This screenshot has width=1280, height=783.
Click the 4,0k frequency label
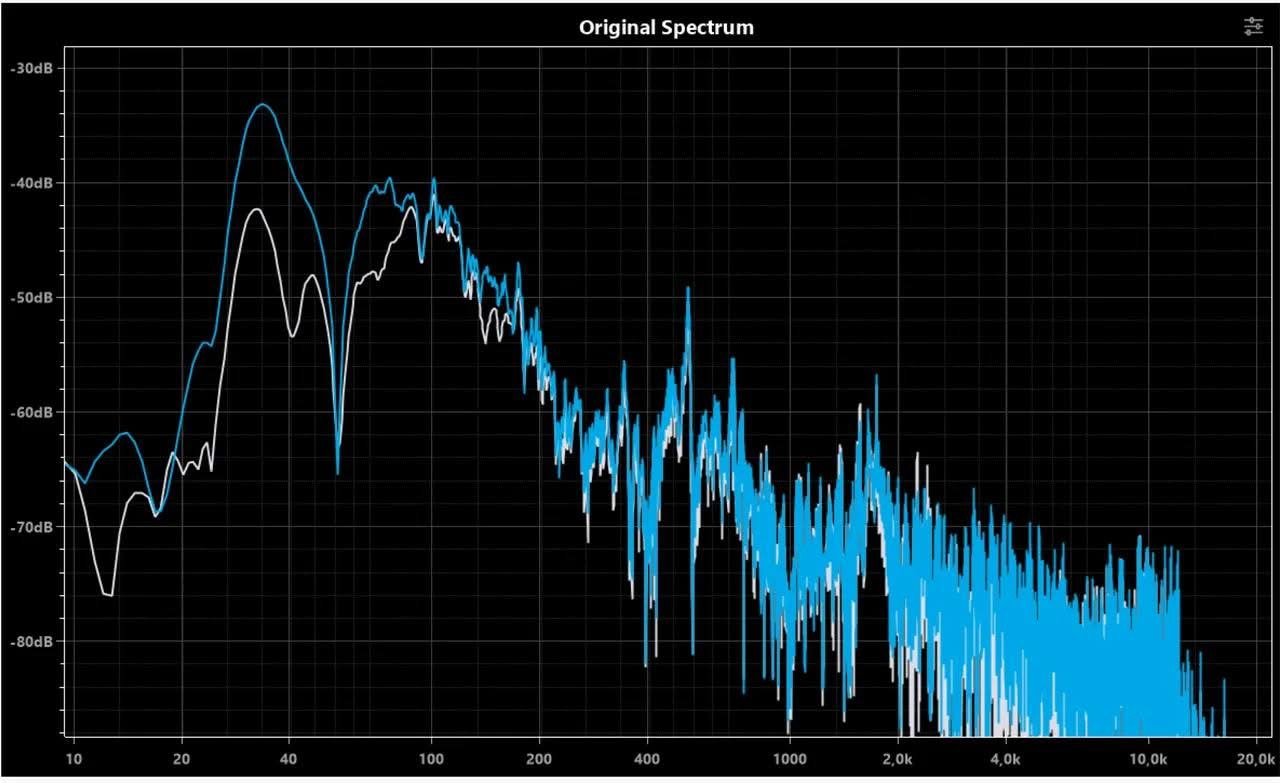tap(1005, 757)
